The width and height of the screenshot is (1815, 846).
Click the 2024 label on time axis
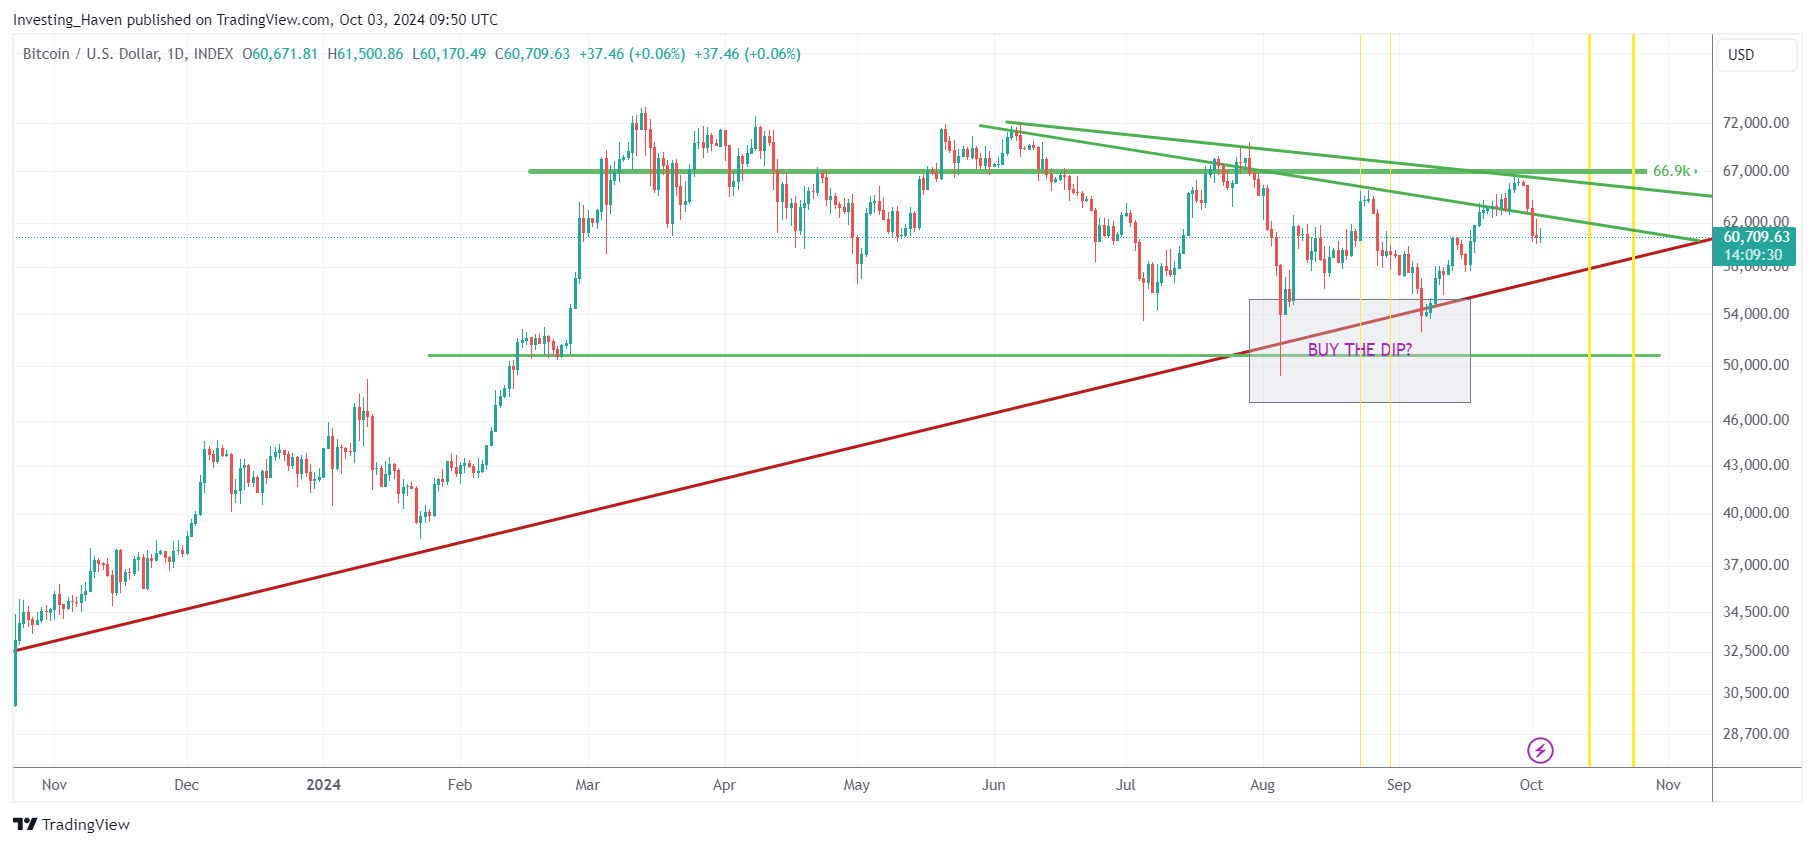pyautogui.click(x=323, y=785)
